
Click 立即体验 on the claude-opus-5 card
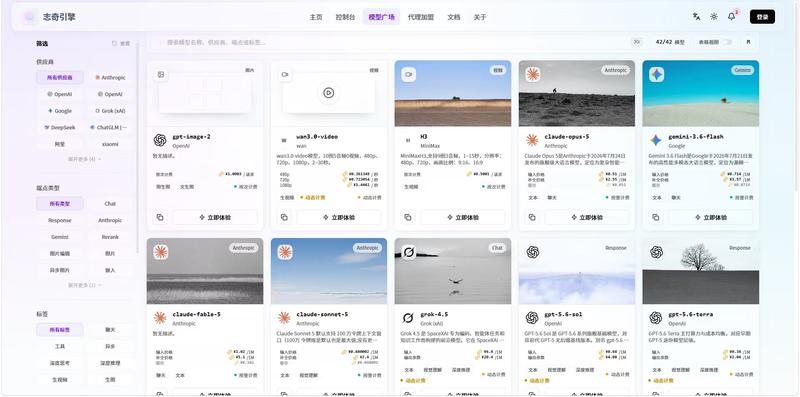pyautogui.click(x=587, y=217)
